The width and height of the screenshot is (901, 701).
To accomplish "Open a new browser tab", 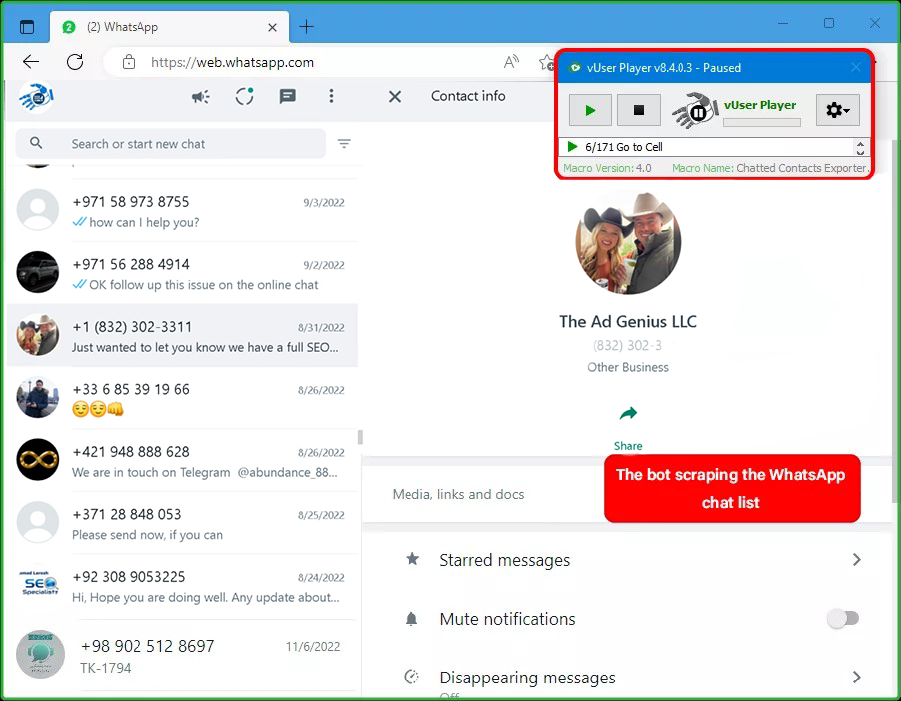I will 306,26.
